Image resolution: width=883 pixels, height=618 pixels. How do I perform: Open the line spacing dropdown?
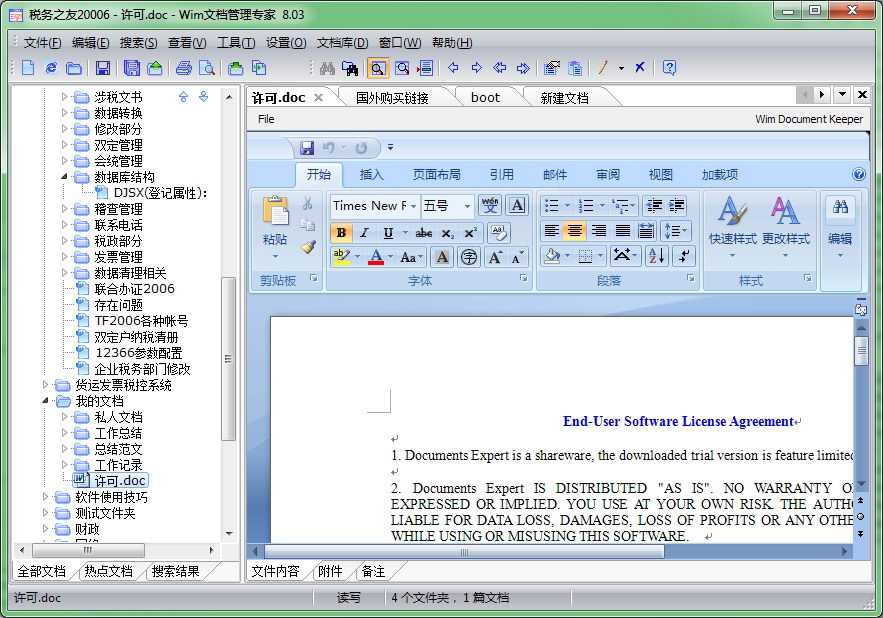click(676, 230)
